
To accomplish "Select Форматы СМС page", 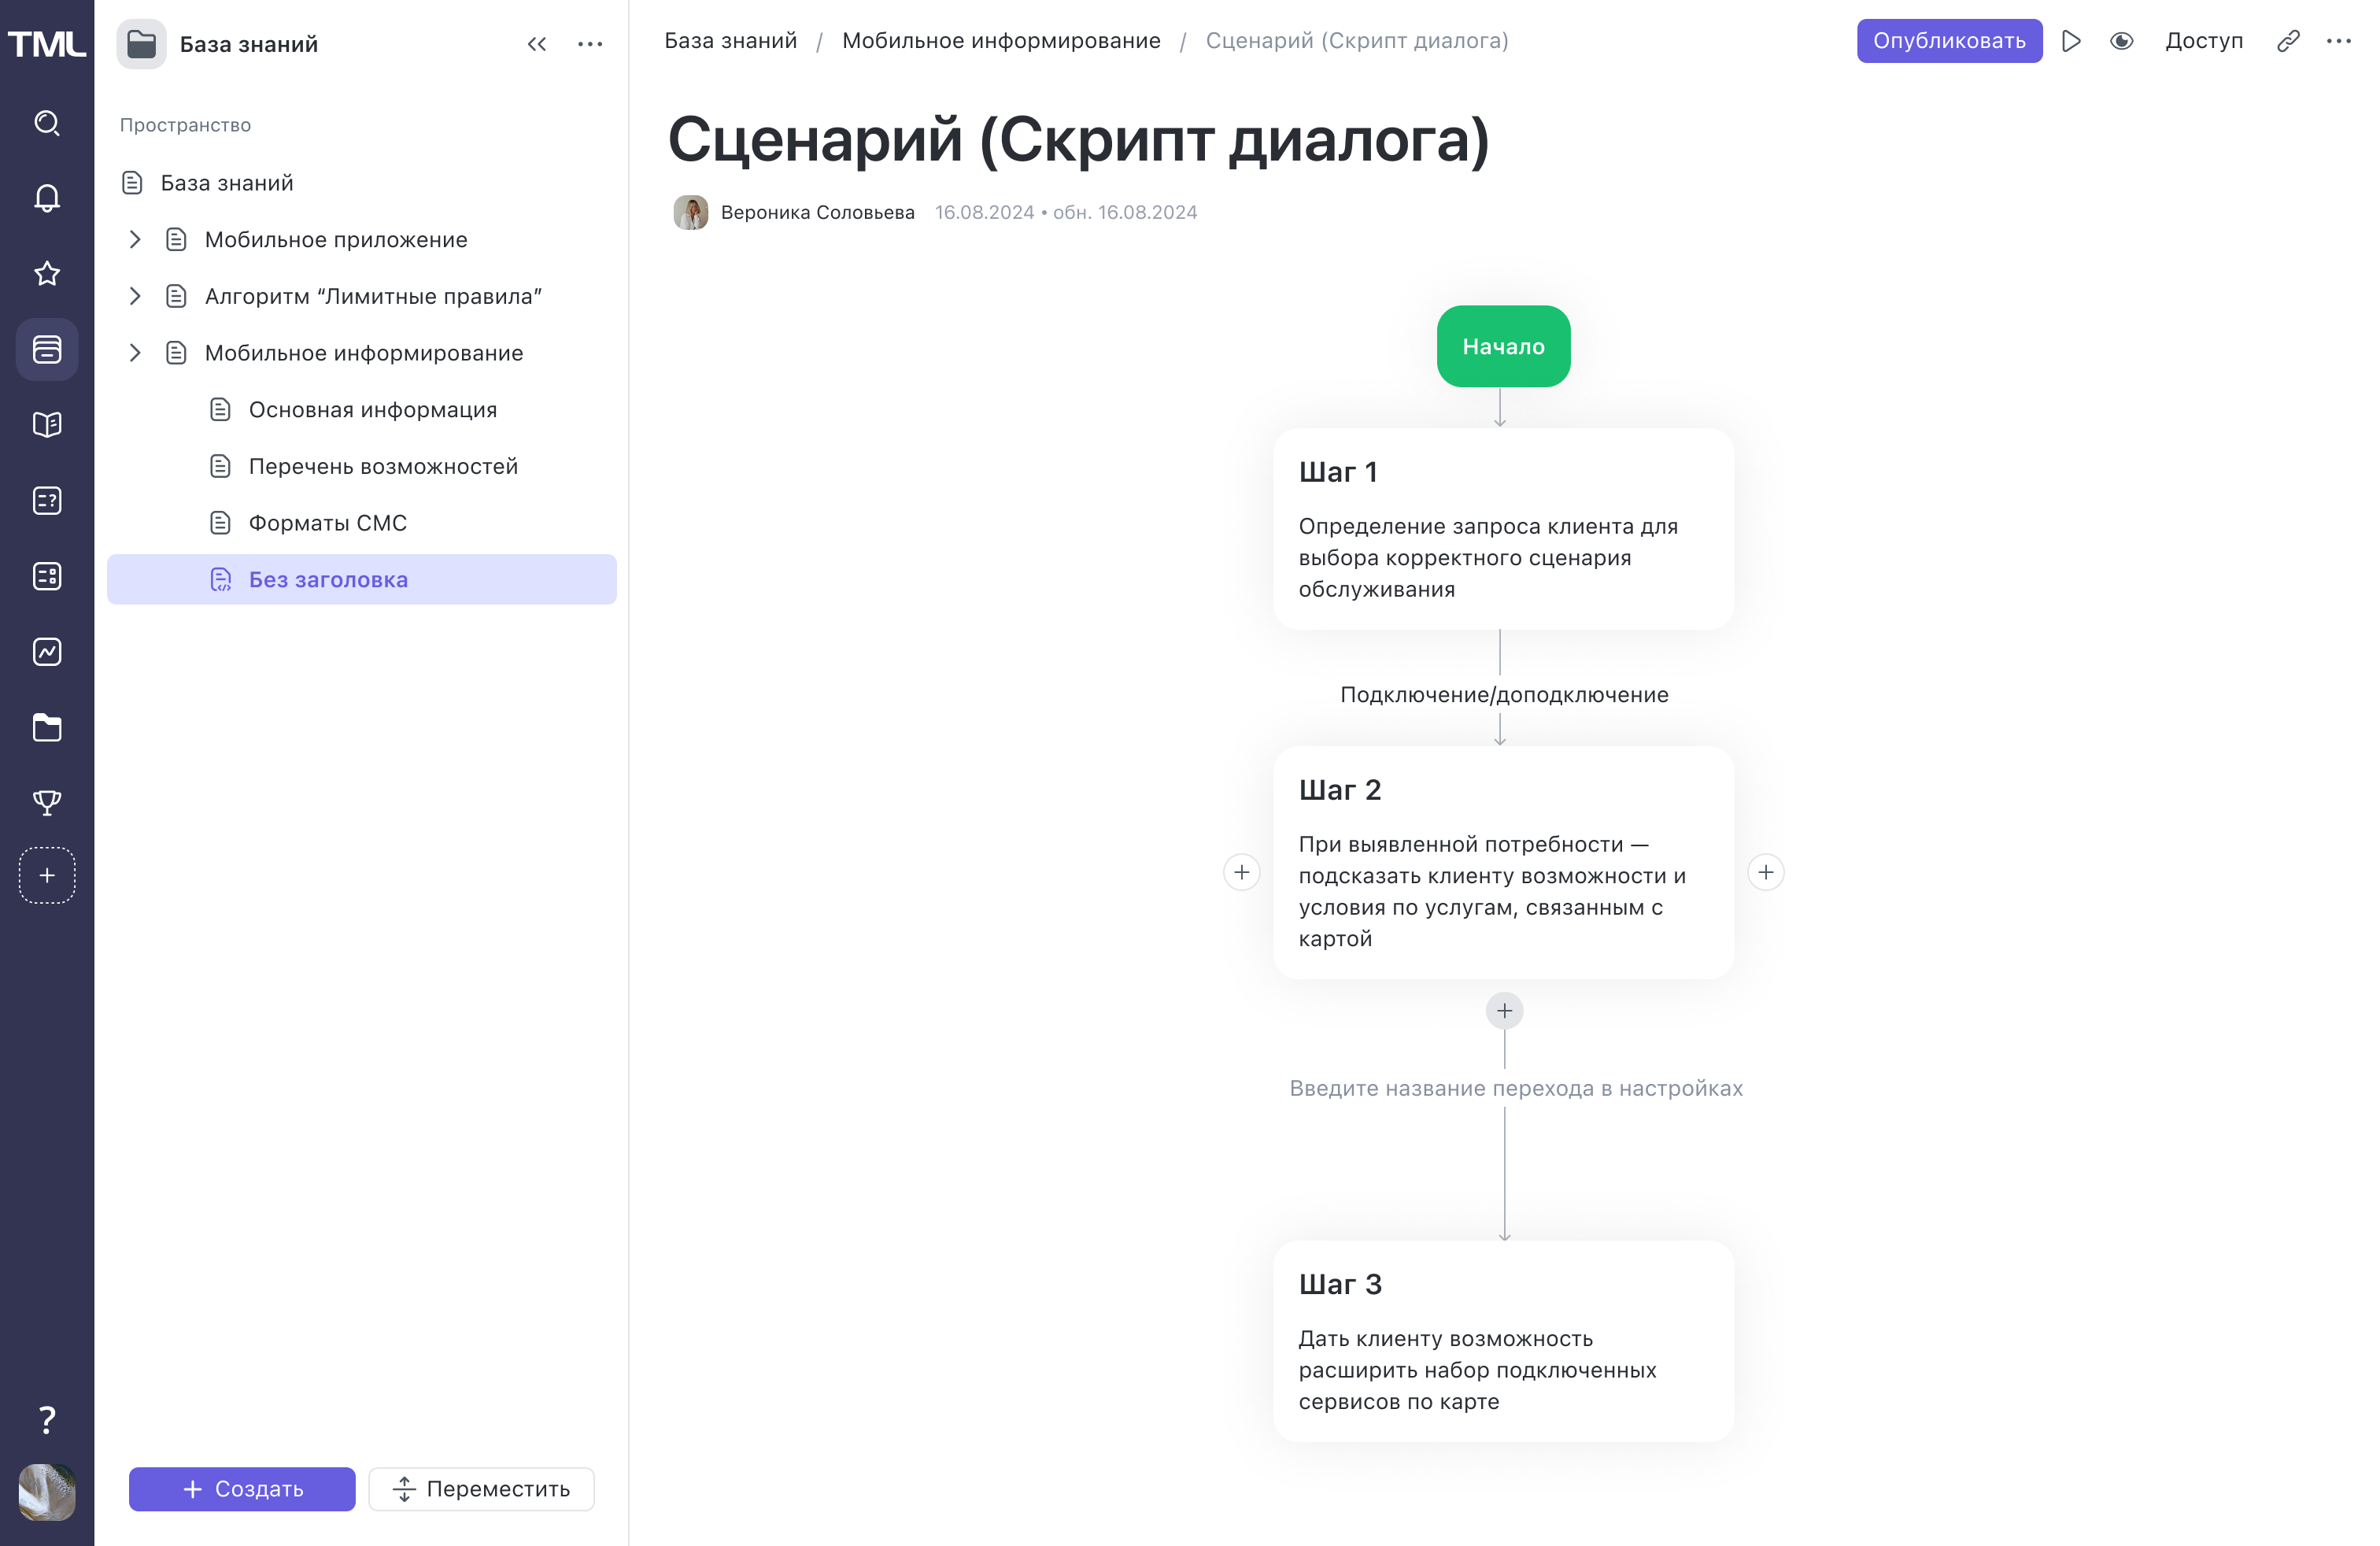I will click(x=327, y=523).
